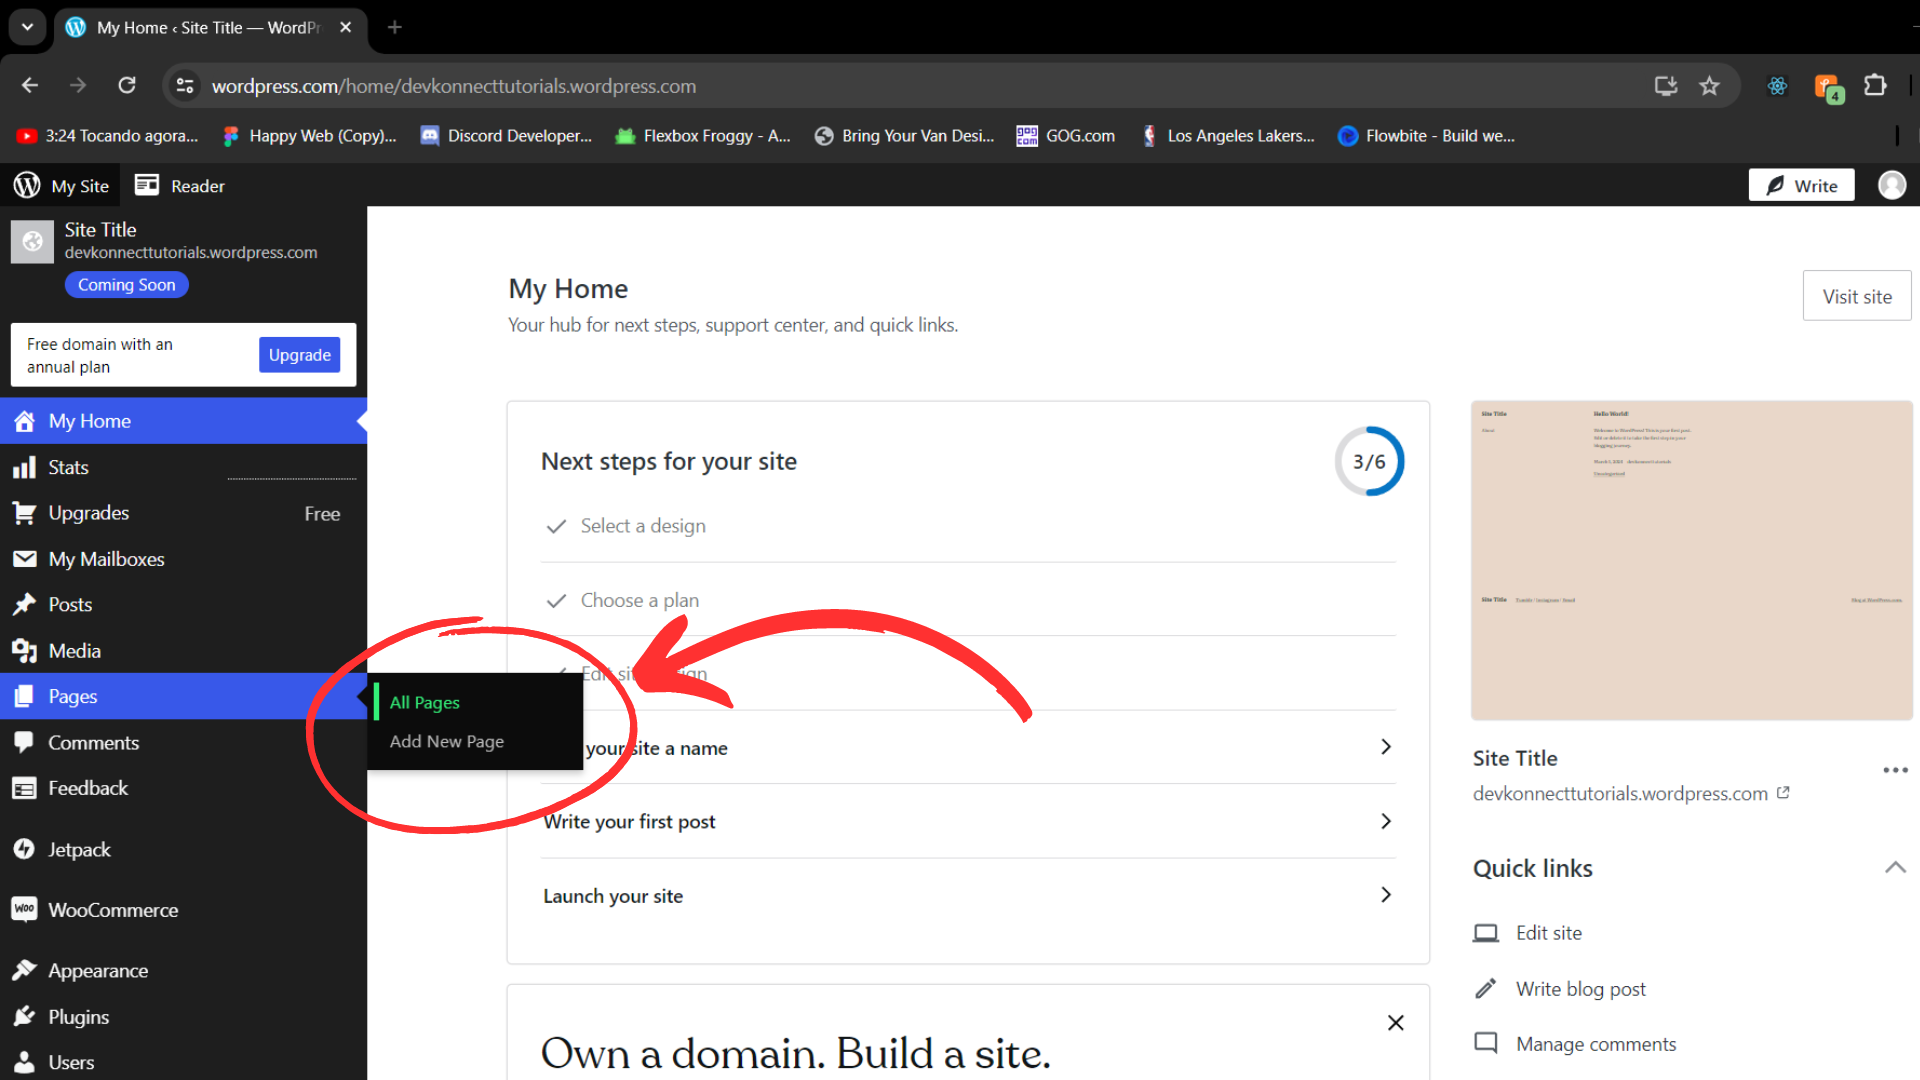Click the site icon placeholder next to Site Title
This screenshot has width=1920, height=1080.
pyautogui.click(x=32, y=242)
